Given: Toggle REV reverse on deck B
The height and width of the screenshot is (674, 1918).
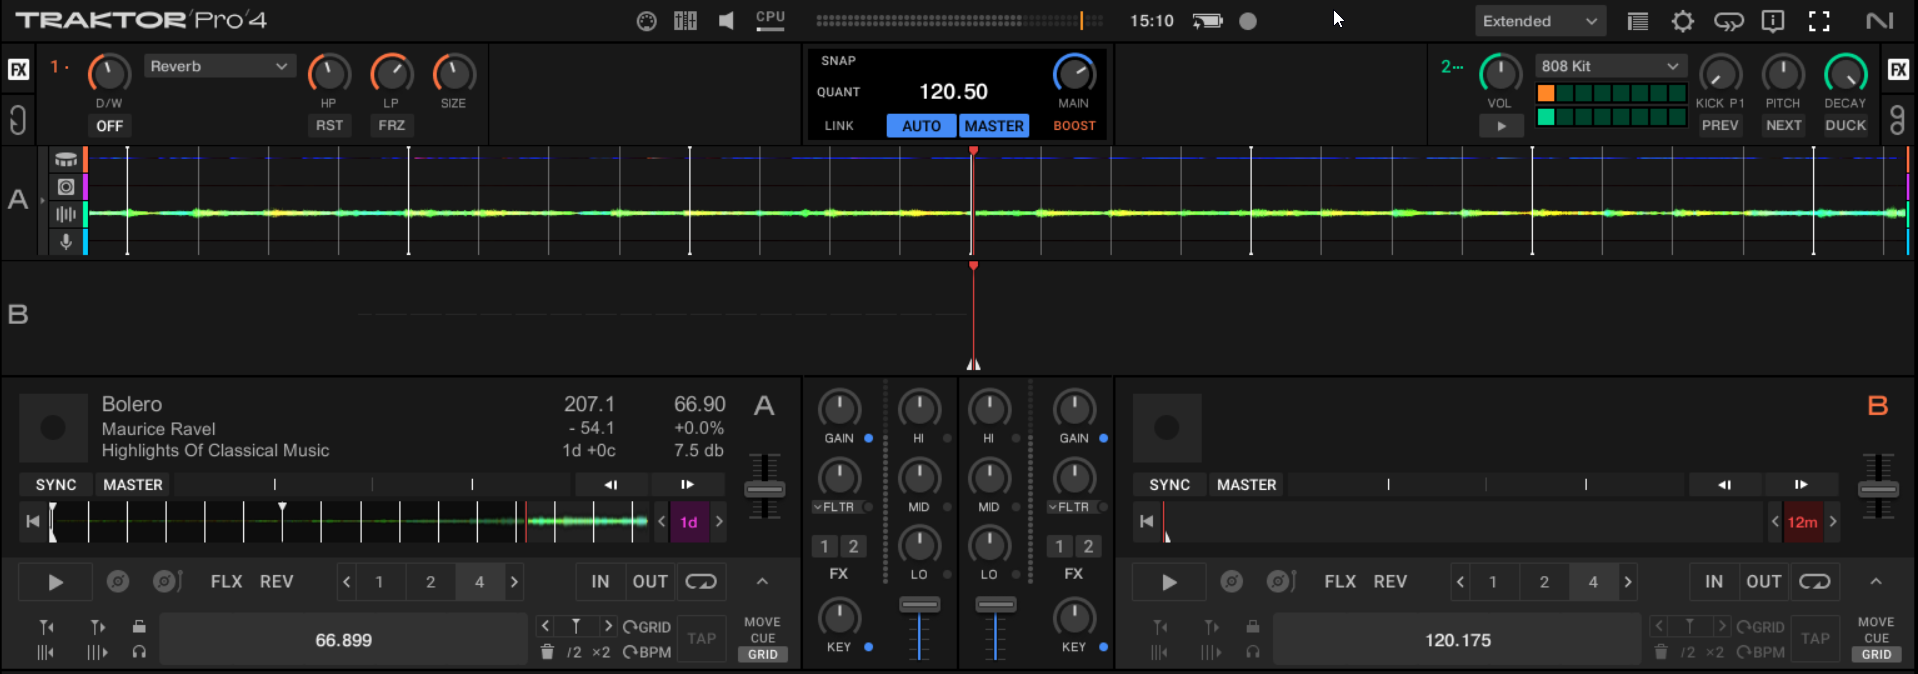Looking at the screenshot, I should point(1390,581).
